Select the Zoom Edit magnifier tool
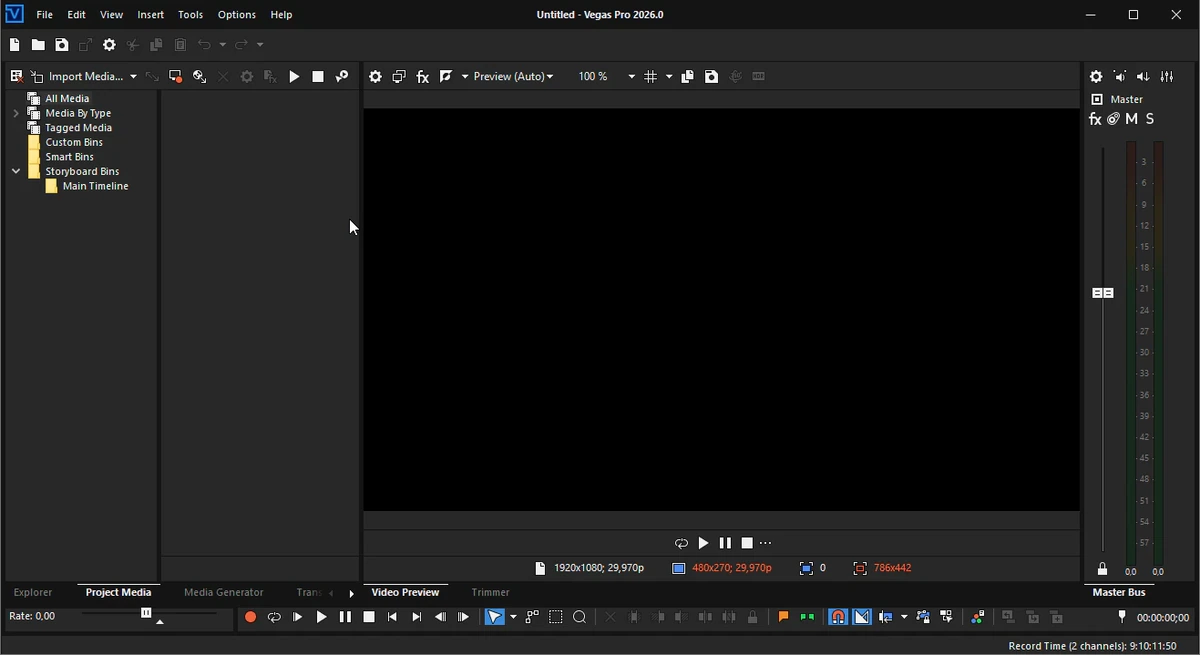The height and width of the screenshot is (655, 1200). (580, 618)
